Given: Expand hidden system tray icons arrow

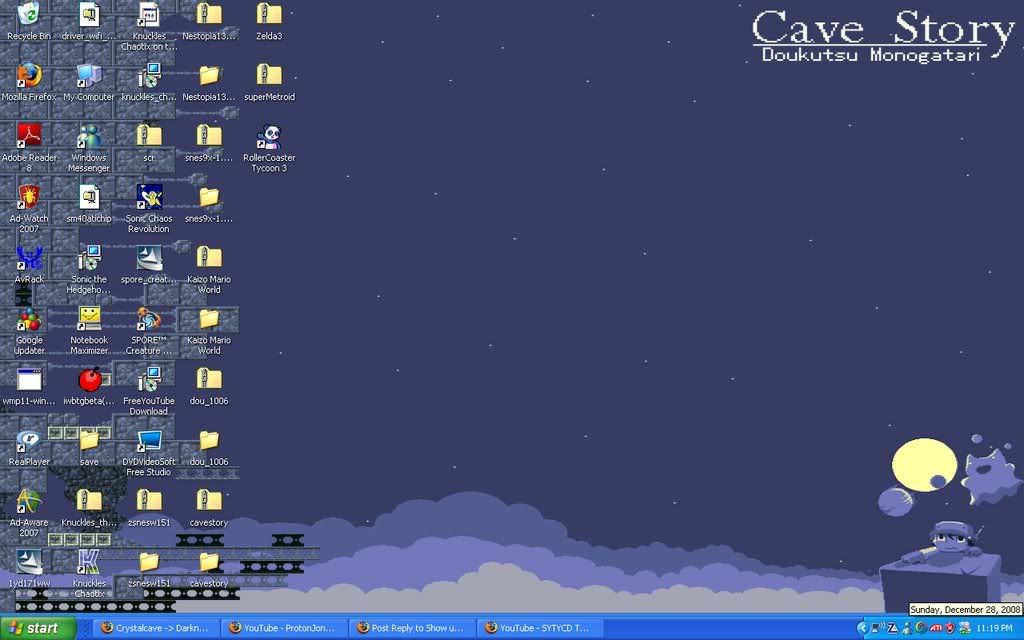Looking at the screenshot, I should click(x=862, y=628).
